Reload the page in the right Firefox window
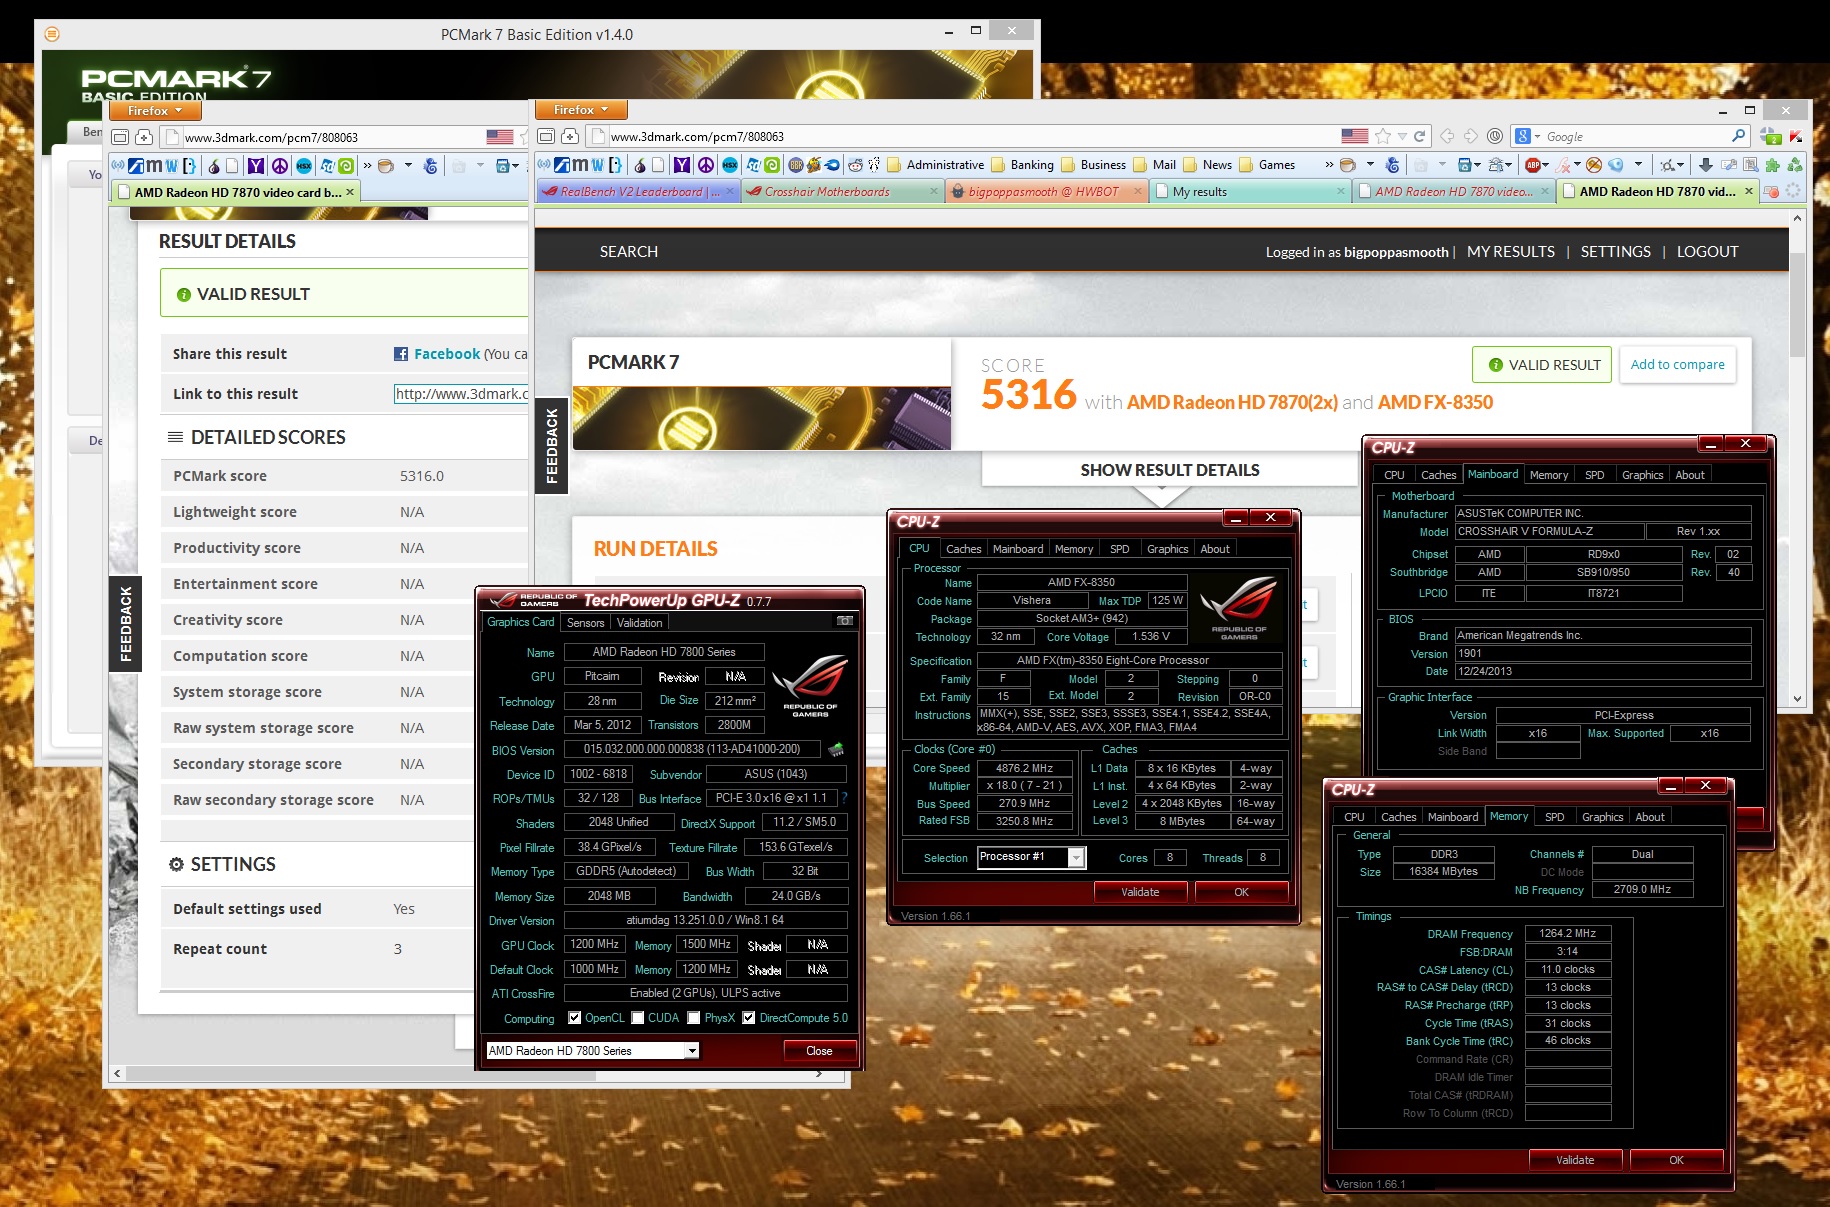Image resolution: width=1830 pixels, height=1207 pixels. [x=1420, y=136]
